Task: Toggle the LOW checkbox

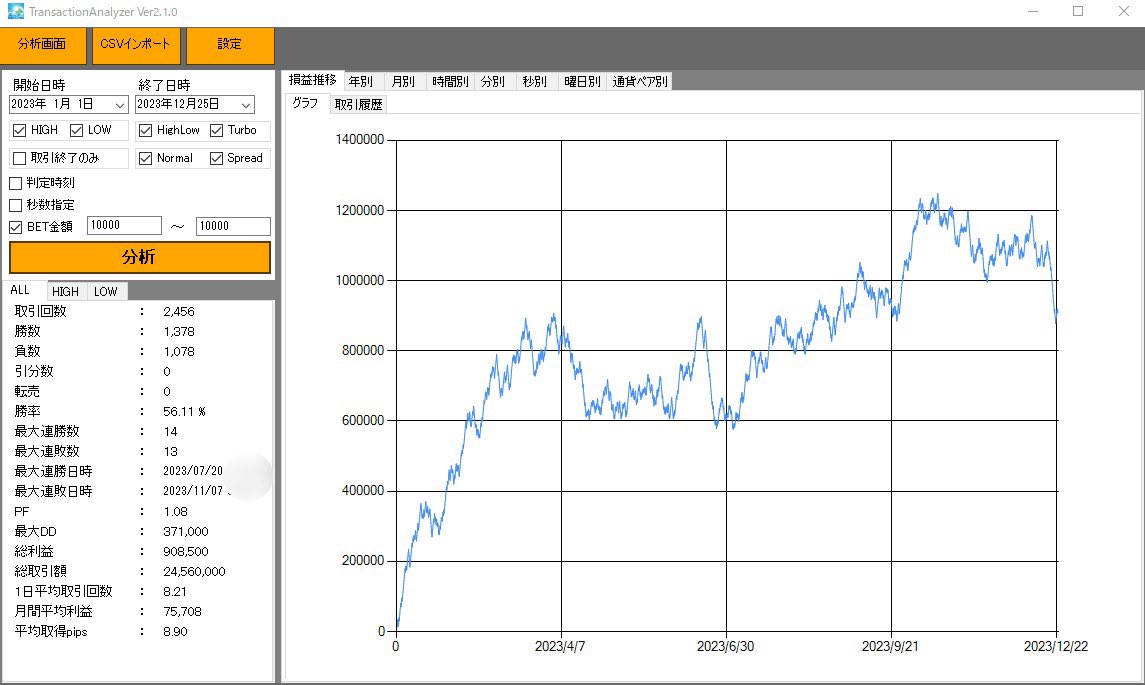Action: coord(77,130)
